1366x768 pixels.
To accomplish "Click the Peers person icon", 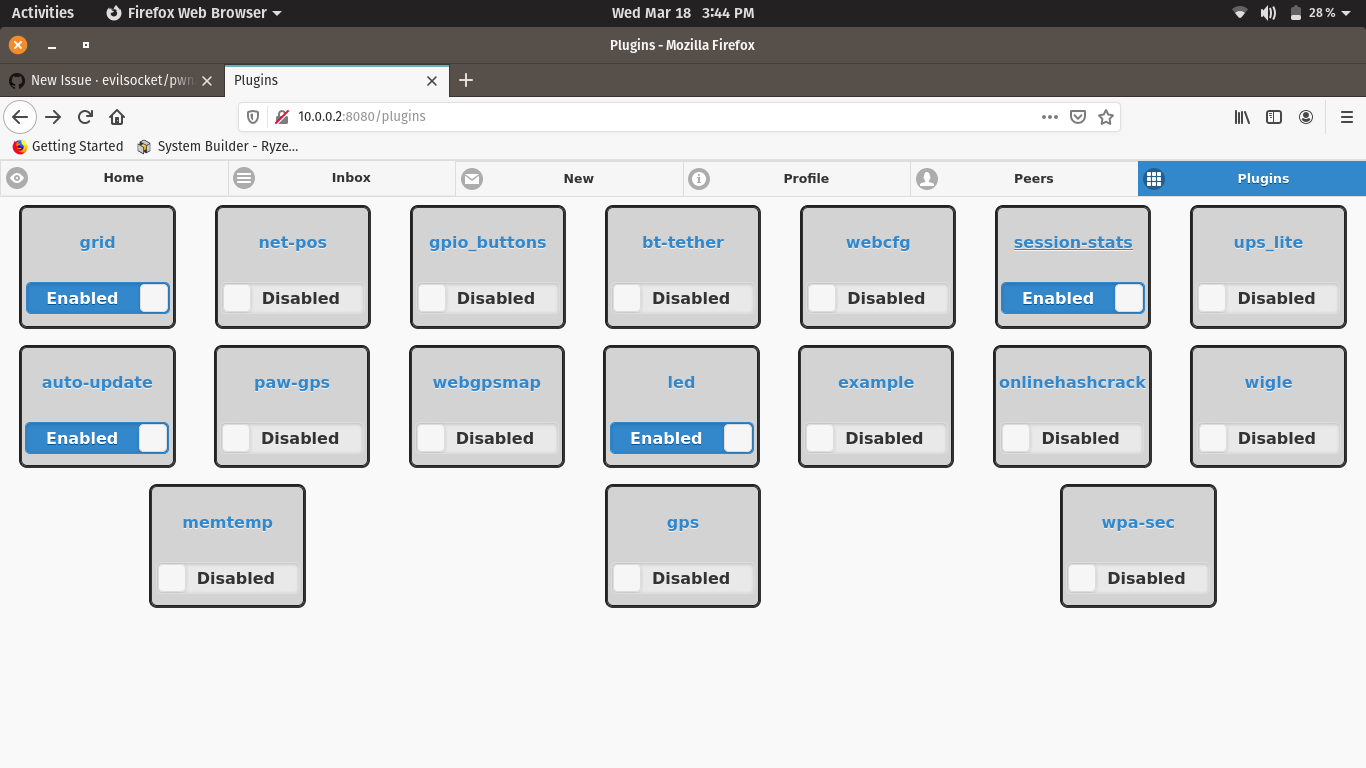I will pyautogui.click(x=927, y=178).
